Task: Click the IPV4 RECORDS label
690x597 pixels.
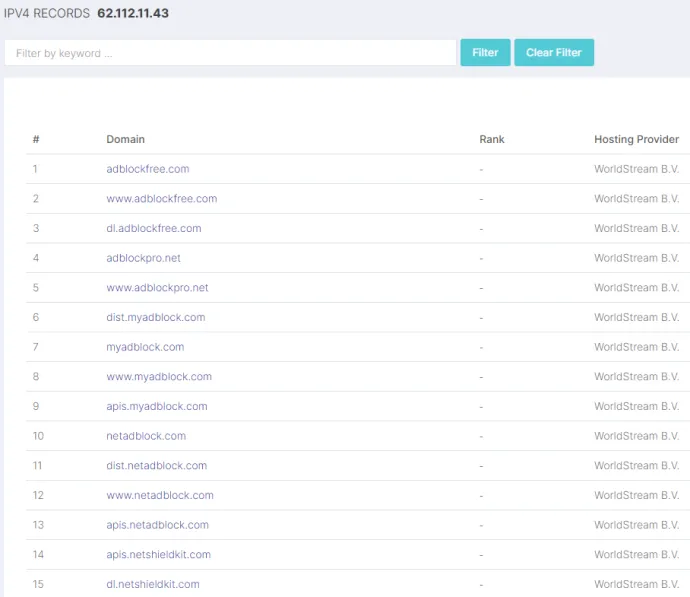Action: (47, 13)
